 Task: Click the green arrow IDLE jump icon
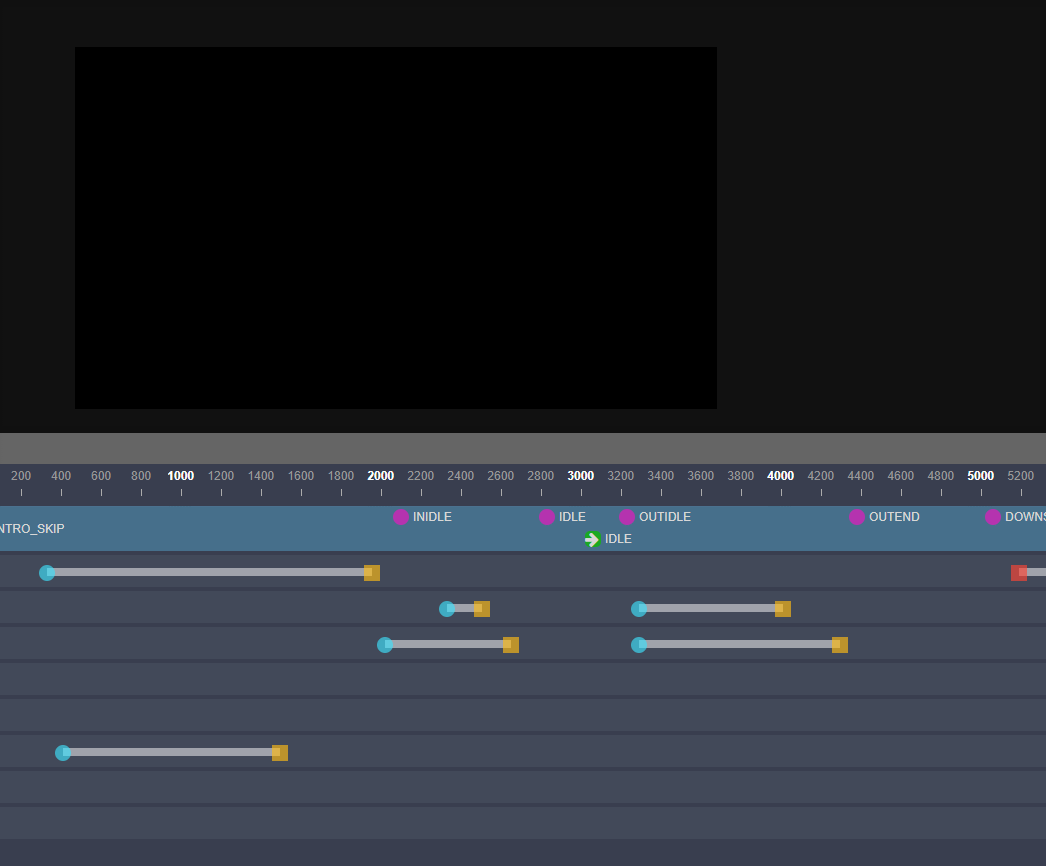(592, 539)
